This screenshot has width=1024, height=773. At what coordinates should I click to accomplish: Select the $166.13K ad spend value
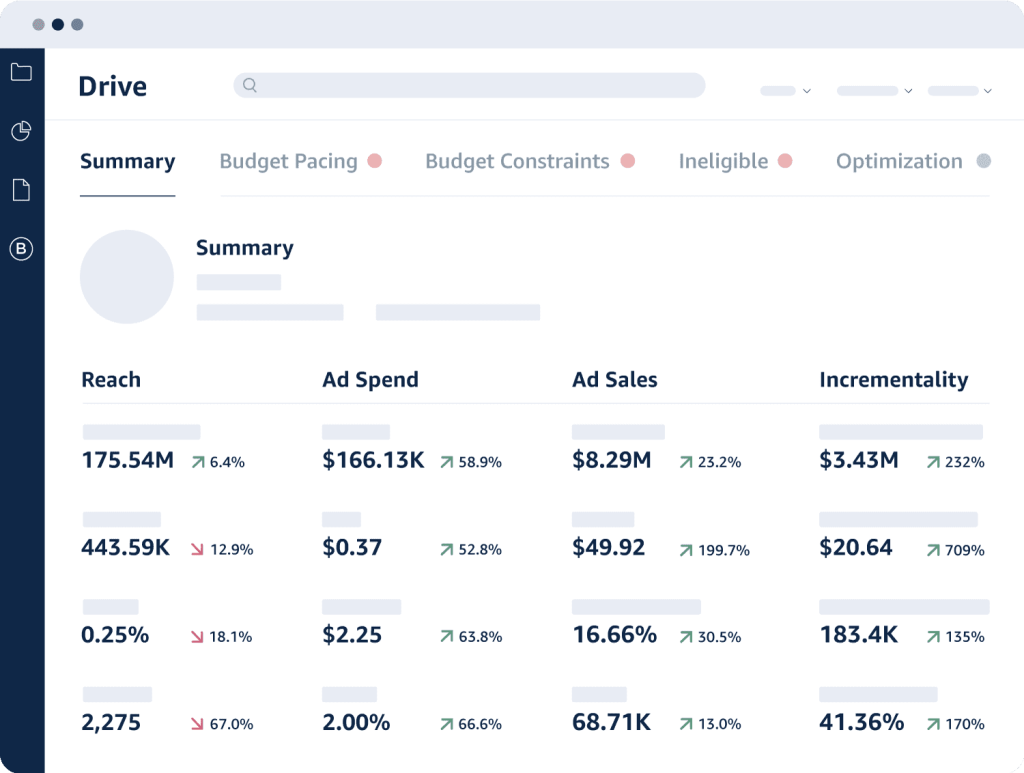click(x=373, y=460)
